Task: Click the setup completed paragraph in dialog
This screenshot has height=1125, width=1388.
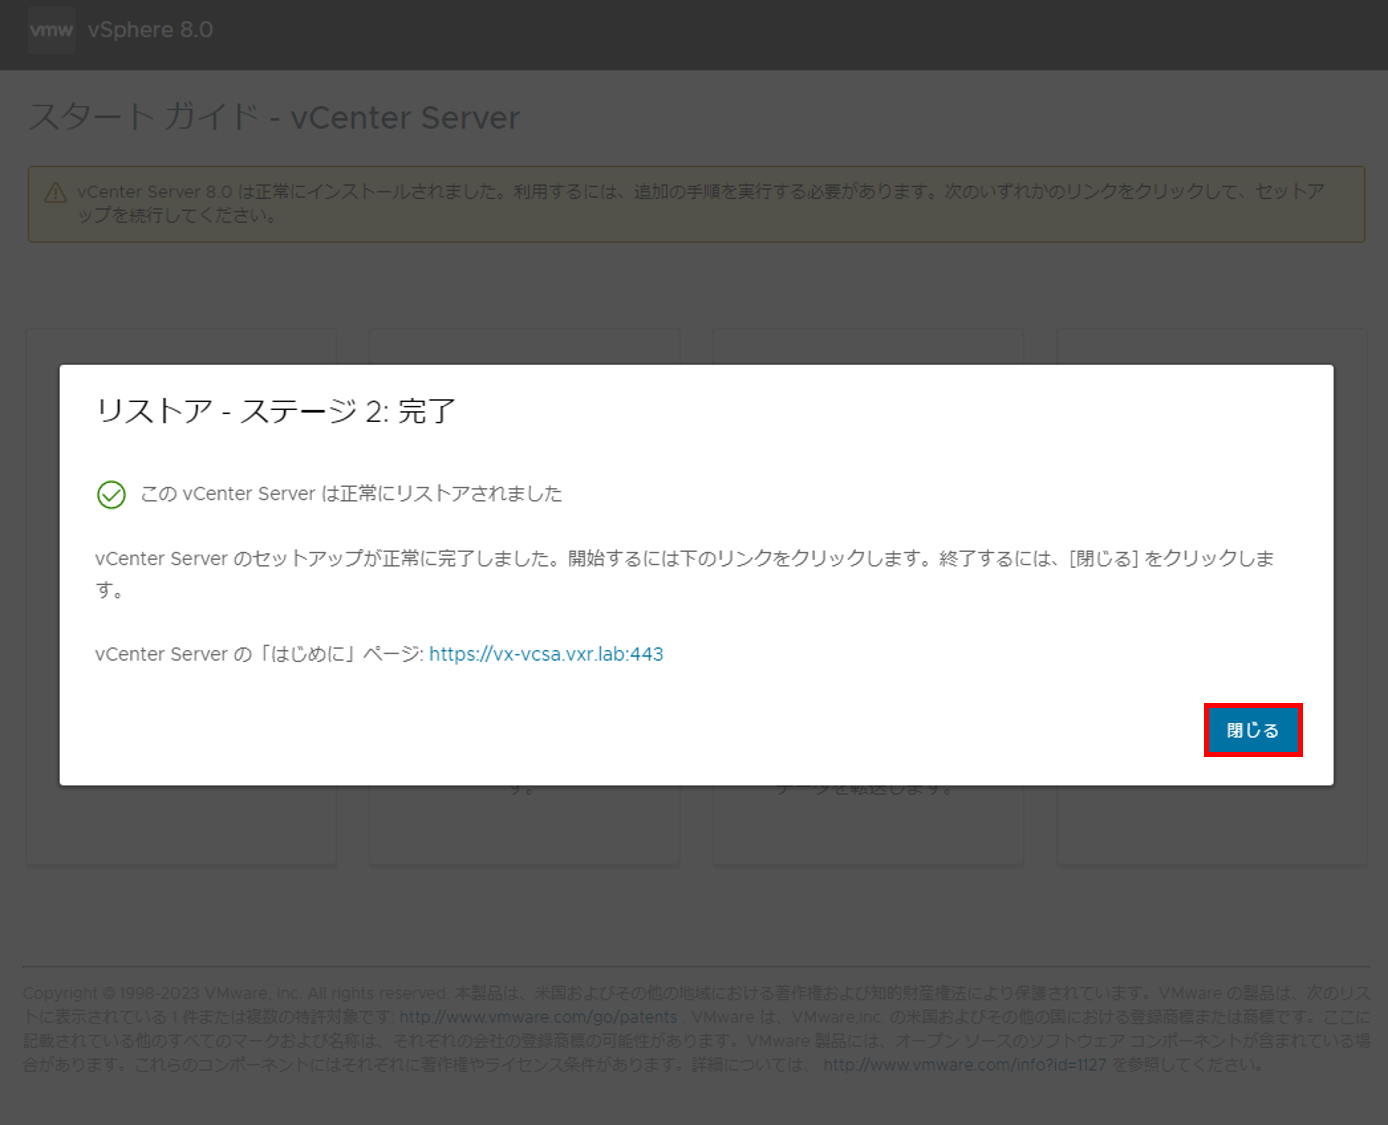Action: (685, 574)
